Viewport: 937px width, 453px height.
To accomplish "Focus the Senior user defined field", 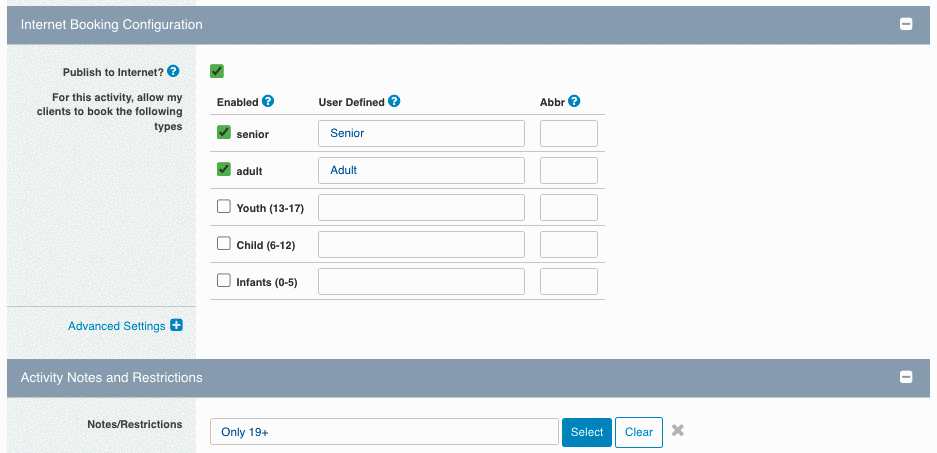I will [421, 133].
